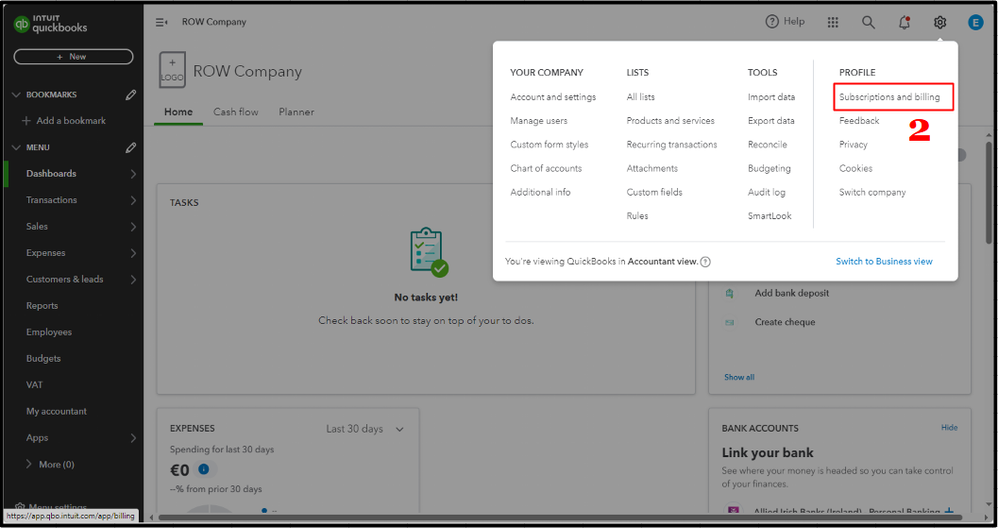
Task: Click the search magnifier icon
Action: coord(868,22)
